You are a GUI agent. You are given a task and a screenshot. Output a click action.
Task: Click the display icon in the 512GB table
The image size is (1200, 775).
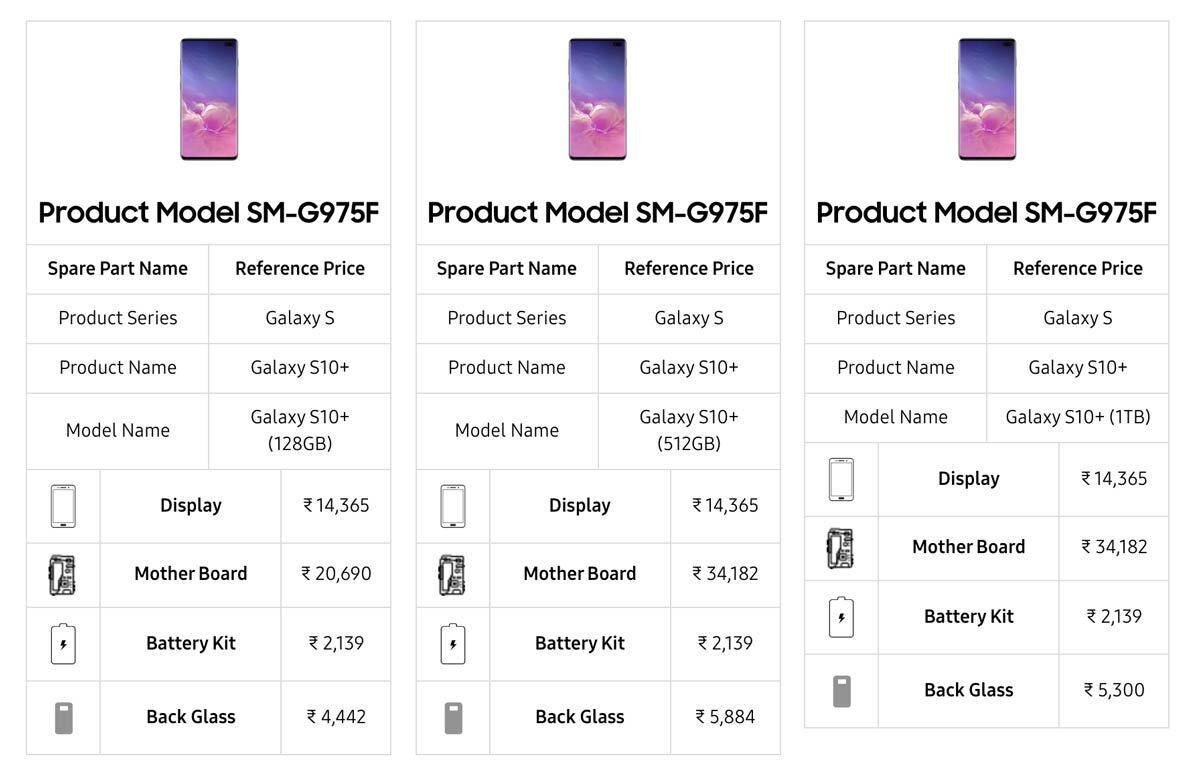(x=453, y=506)
